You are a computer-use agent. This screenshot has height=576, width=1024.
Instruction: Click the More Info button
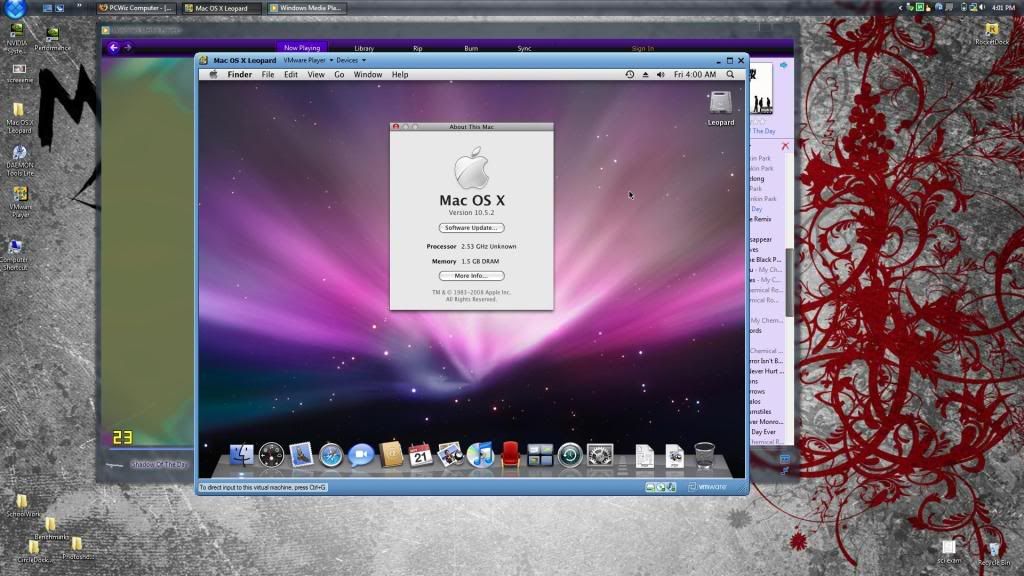[472, 276]
